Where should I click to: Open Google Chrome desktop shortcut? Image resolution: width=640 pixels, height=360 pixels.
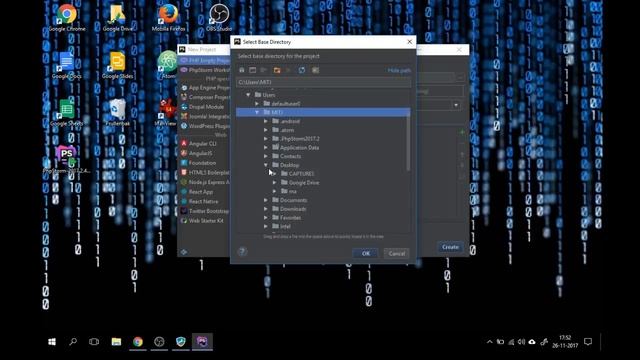[x=67, y=18]
